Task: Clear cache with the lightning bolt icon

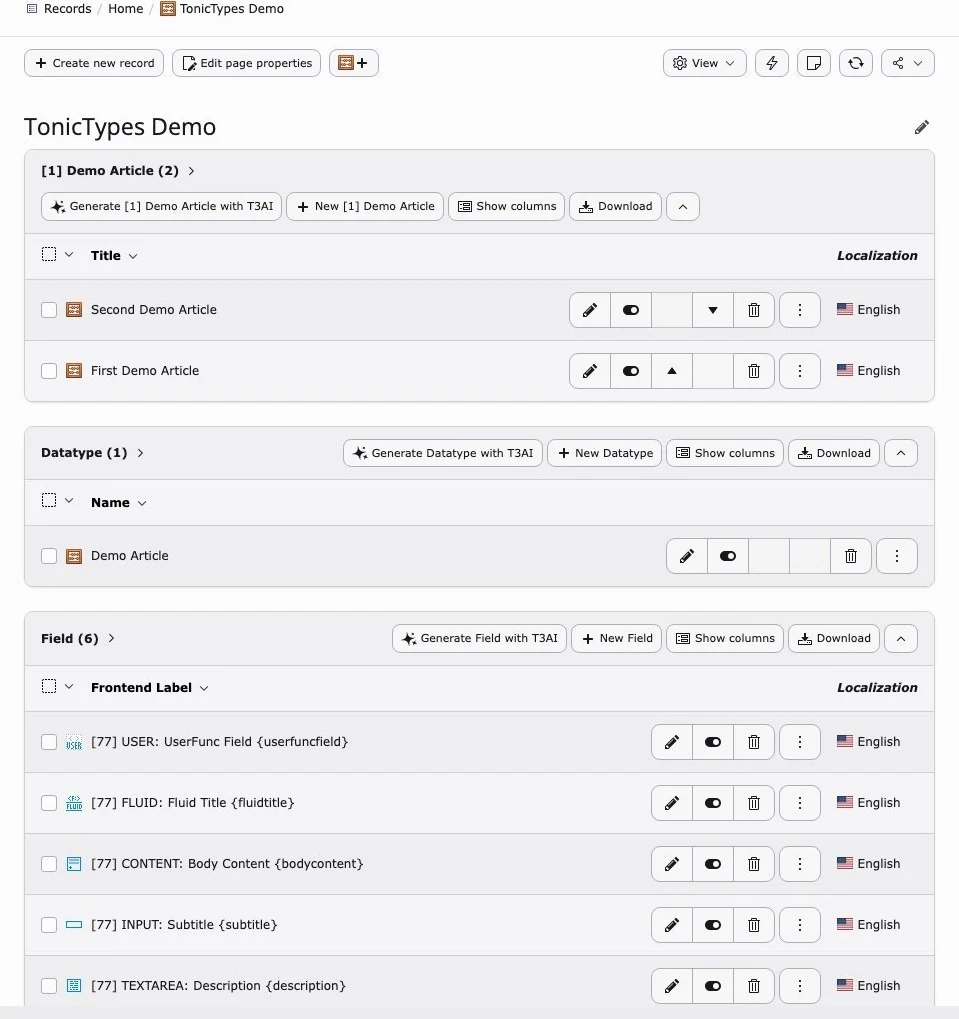Action: [772, 63]
